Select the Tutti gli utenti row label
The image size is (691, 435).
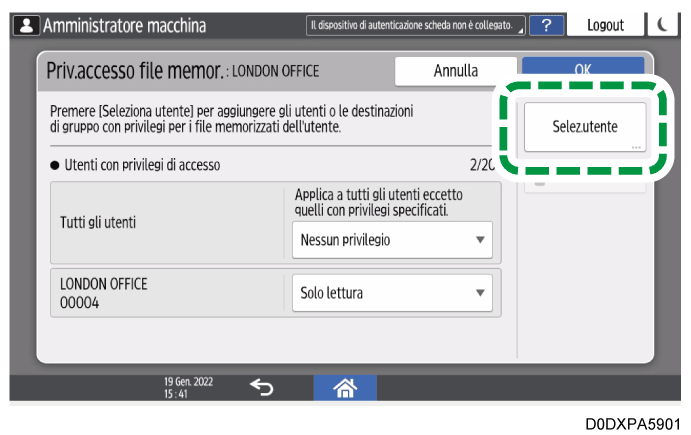[x=98, y=223]
